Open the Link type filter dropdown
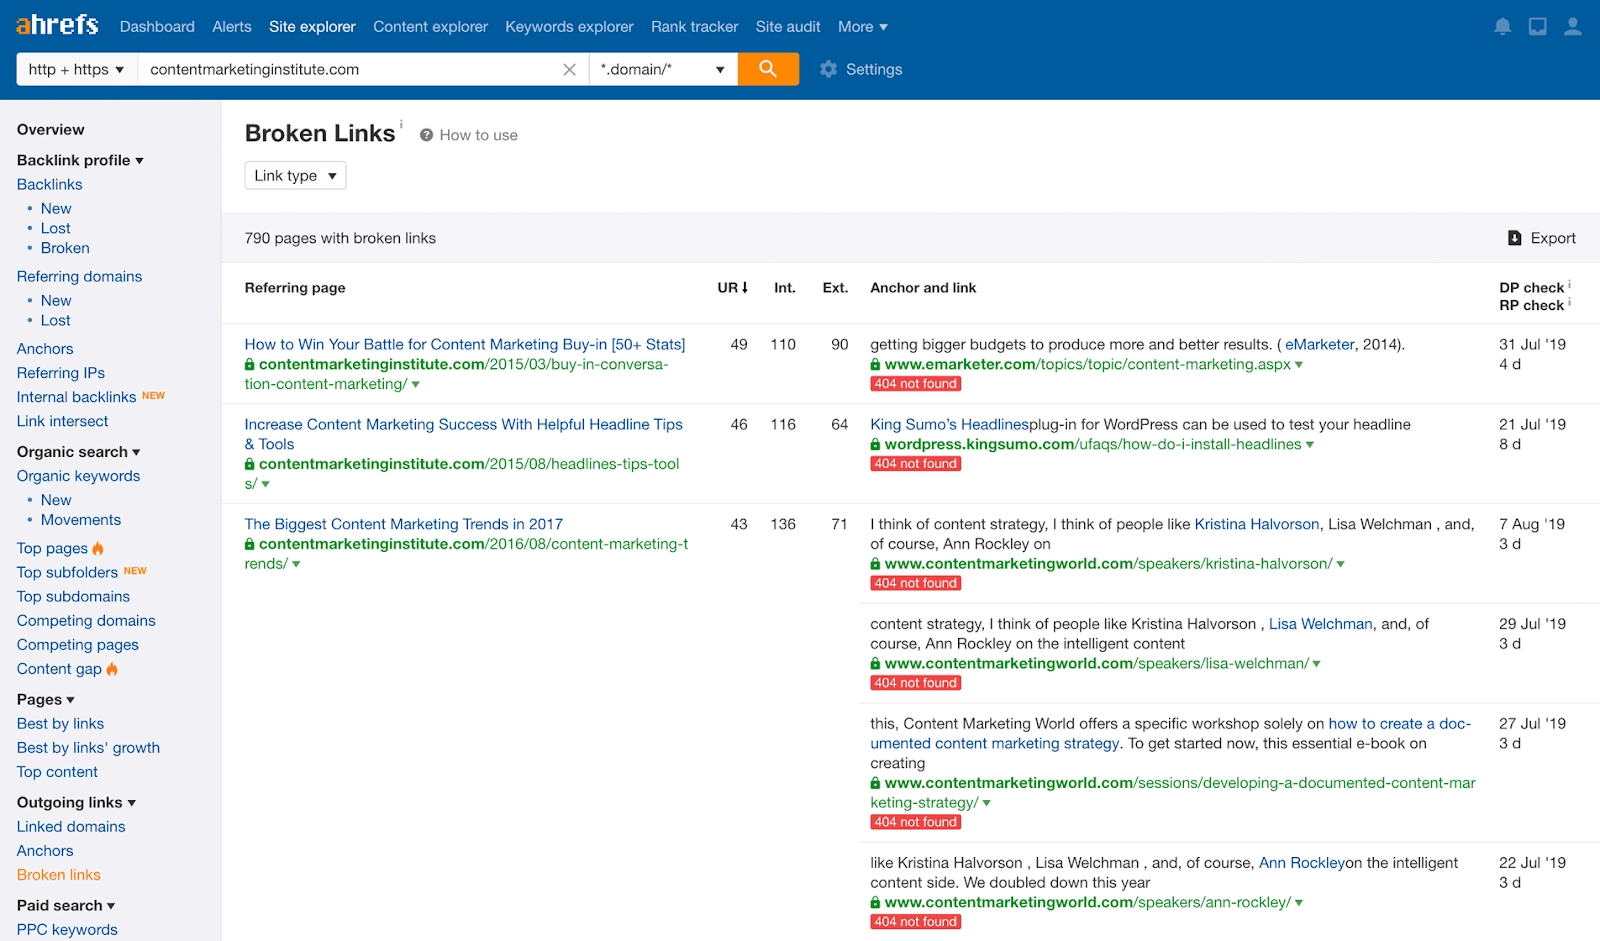The width and height of the screenshot is (1600, 941). pyautogui.click(x=294, y=175)
